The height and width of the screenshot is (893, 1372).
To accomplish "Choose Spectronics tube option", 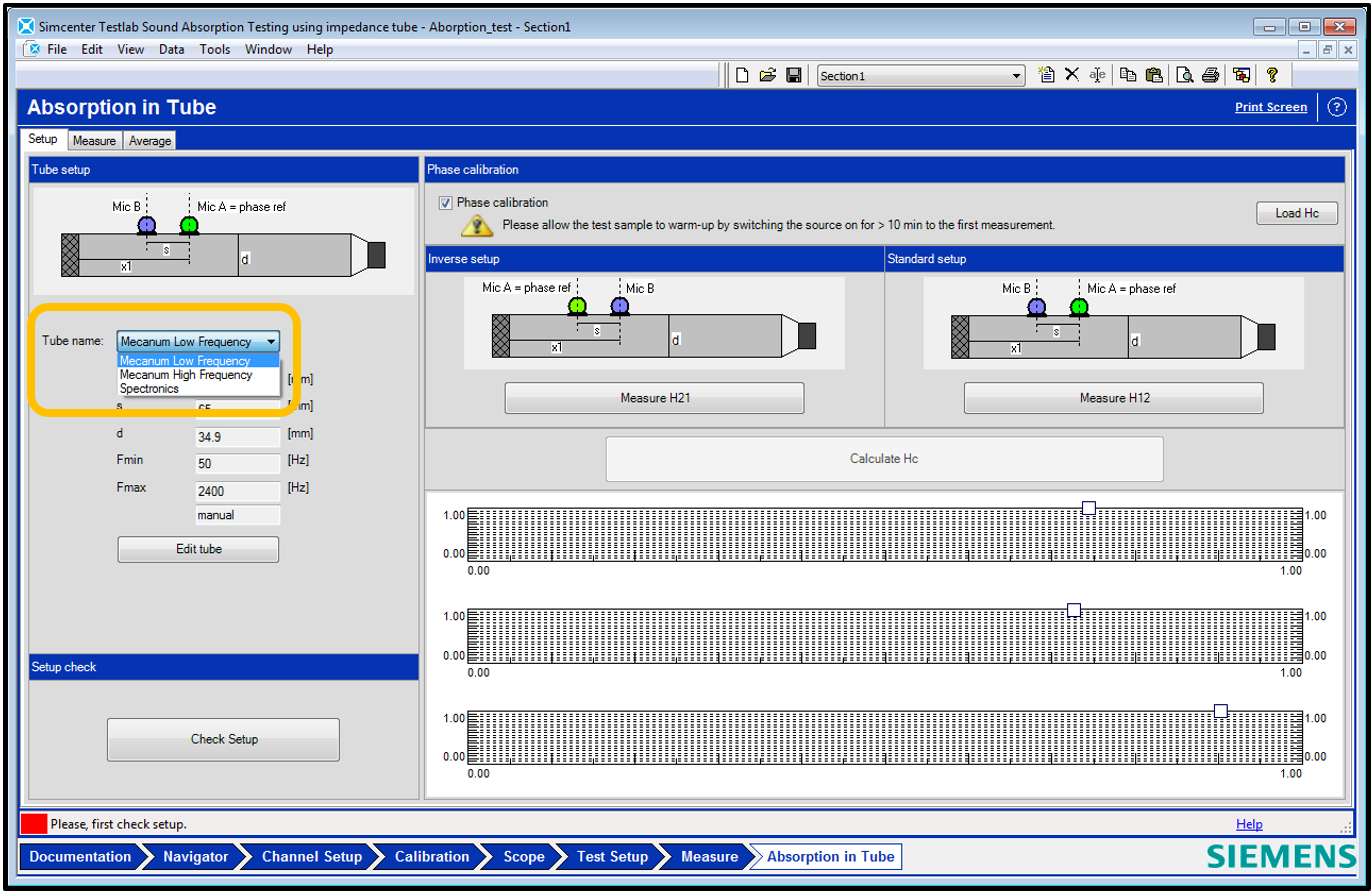I will [x=199, y=388].
